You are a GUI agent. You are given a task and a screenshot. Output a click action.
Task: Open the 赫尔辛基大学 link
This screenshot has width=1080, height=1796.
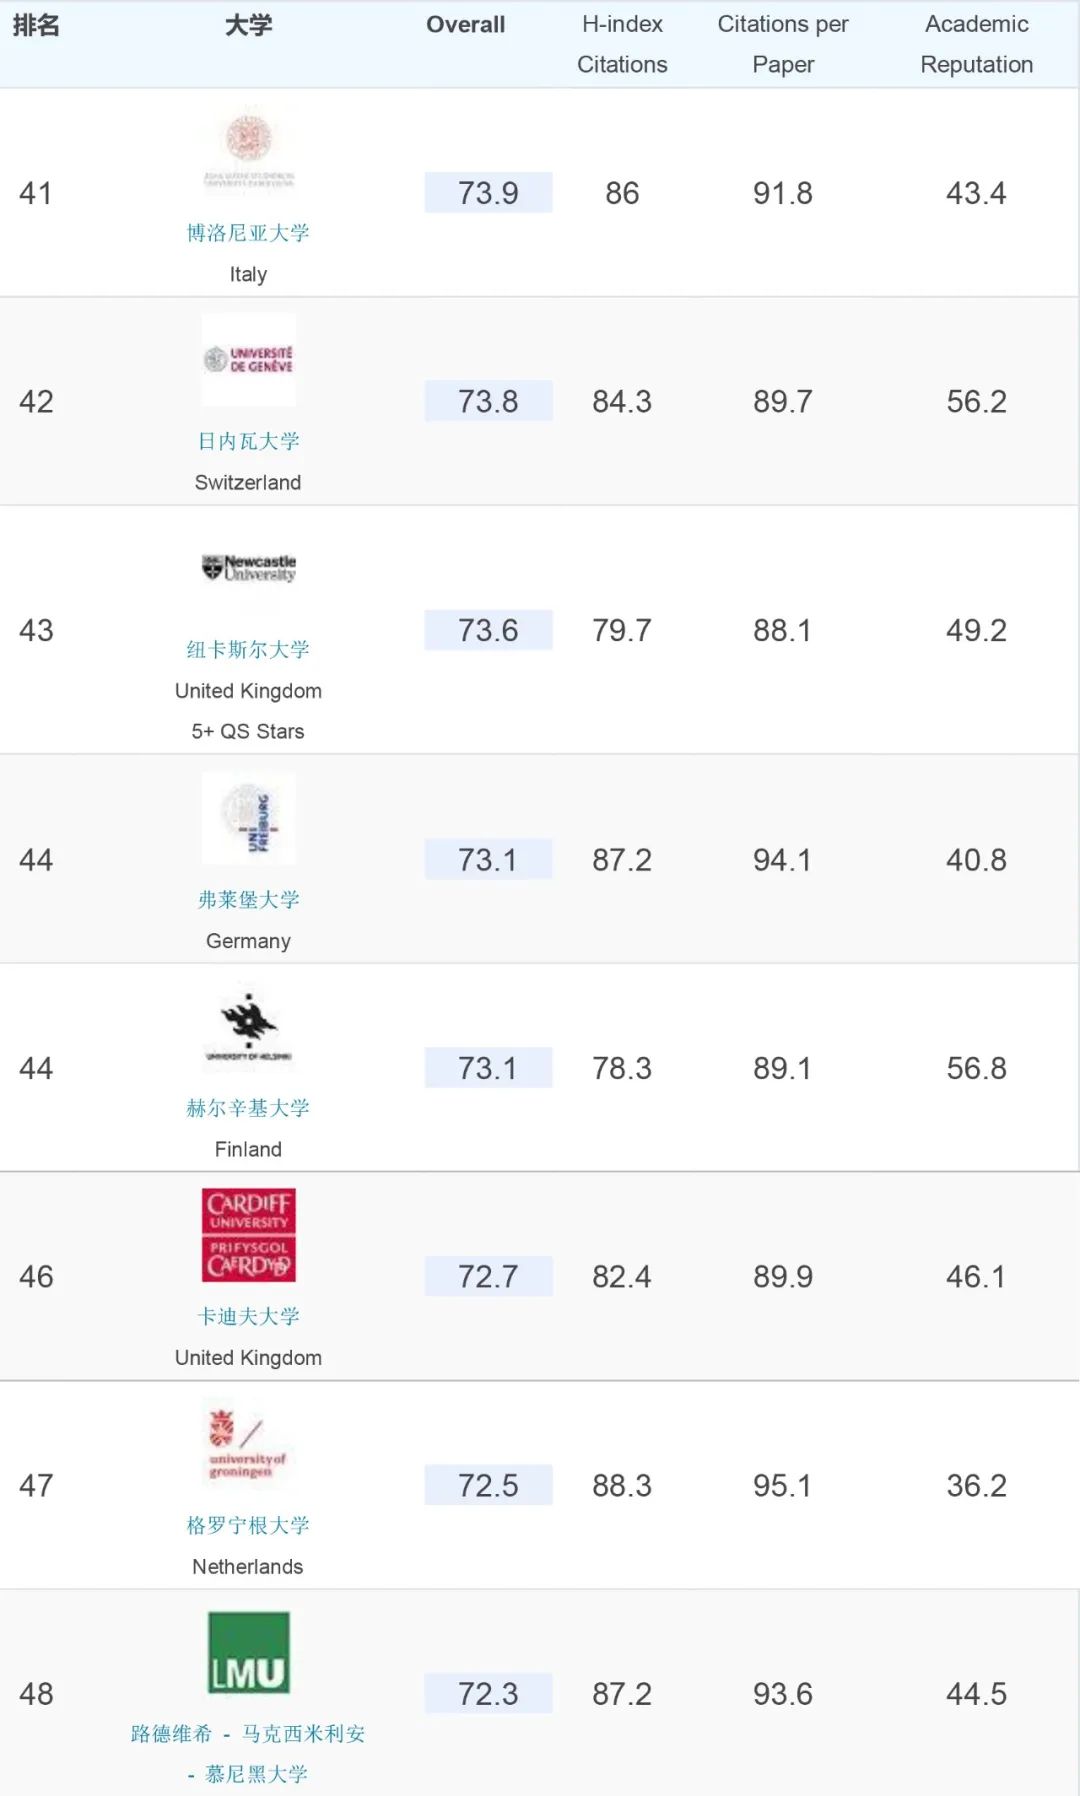[248, 1108]
